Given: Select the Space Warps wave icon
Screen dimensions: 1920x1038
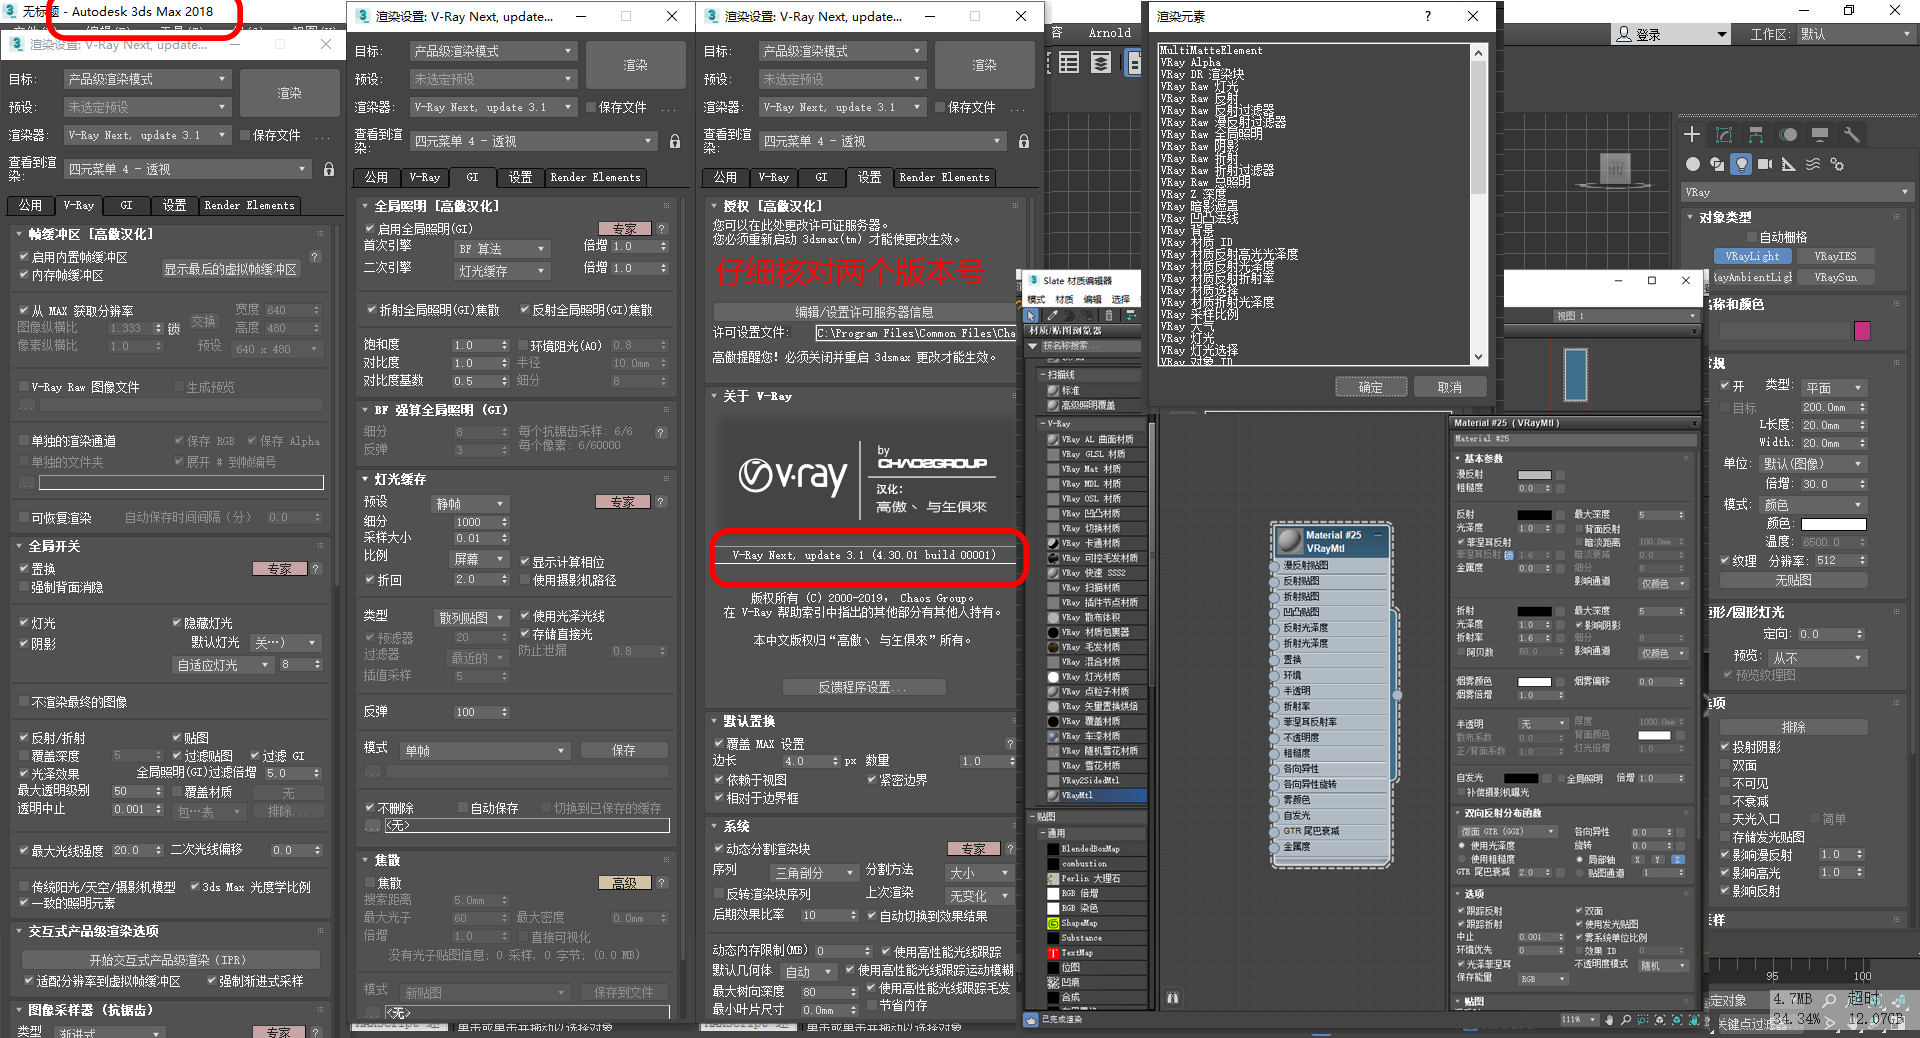Looking at the screenshot, I should tap(1813, 164).
